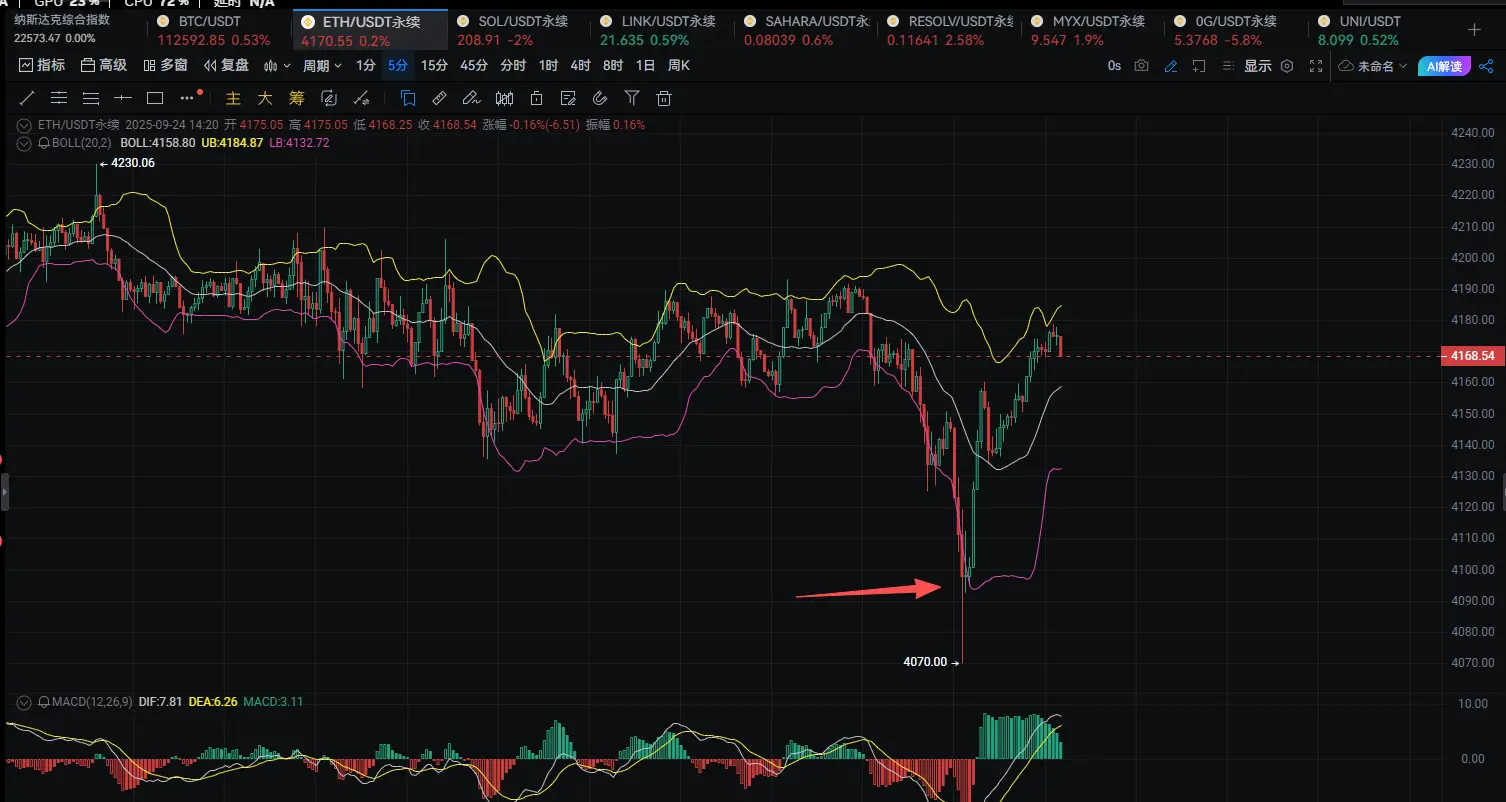Collapse the MACD(12,26,9) indicator chevron
This screenshot has height=802, width=1506.
[x=24, y=702]
